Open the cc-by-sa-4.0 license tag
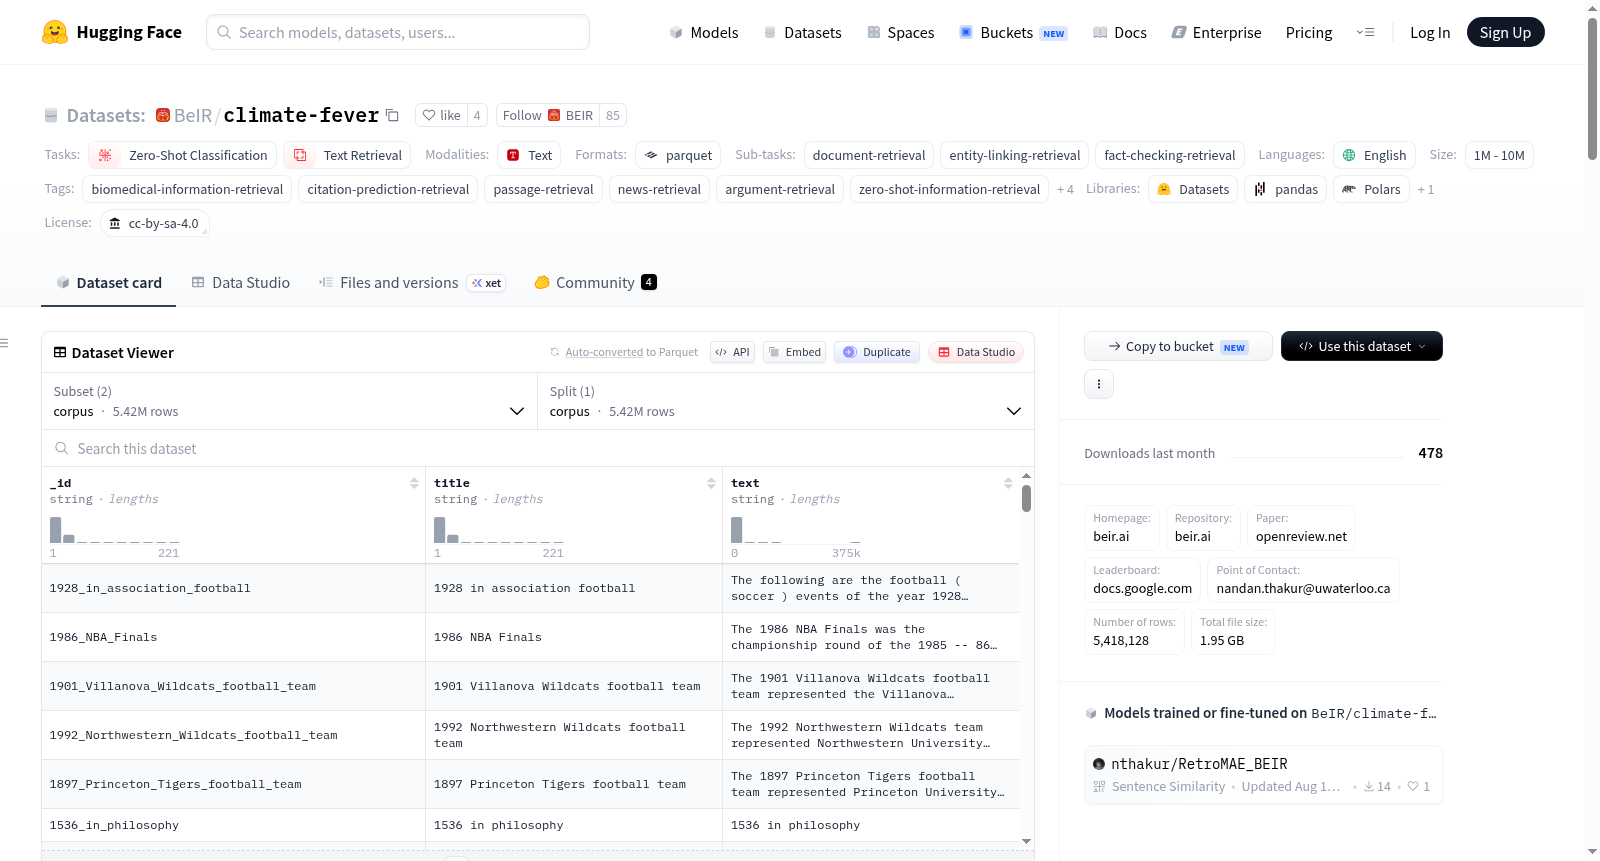The image size is (1600, 861). [x=155, y=223]
